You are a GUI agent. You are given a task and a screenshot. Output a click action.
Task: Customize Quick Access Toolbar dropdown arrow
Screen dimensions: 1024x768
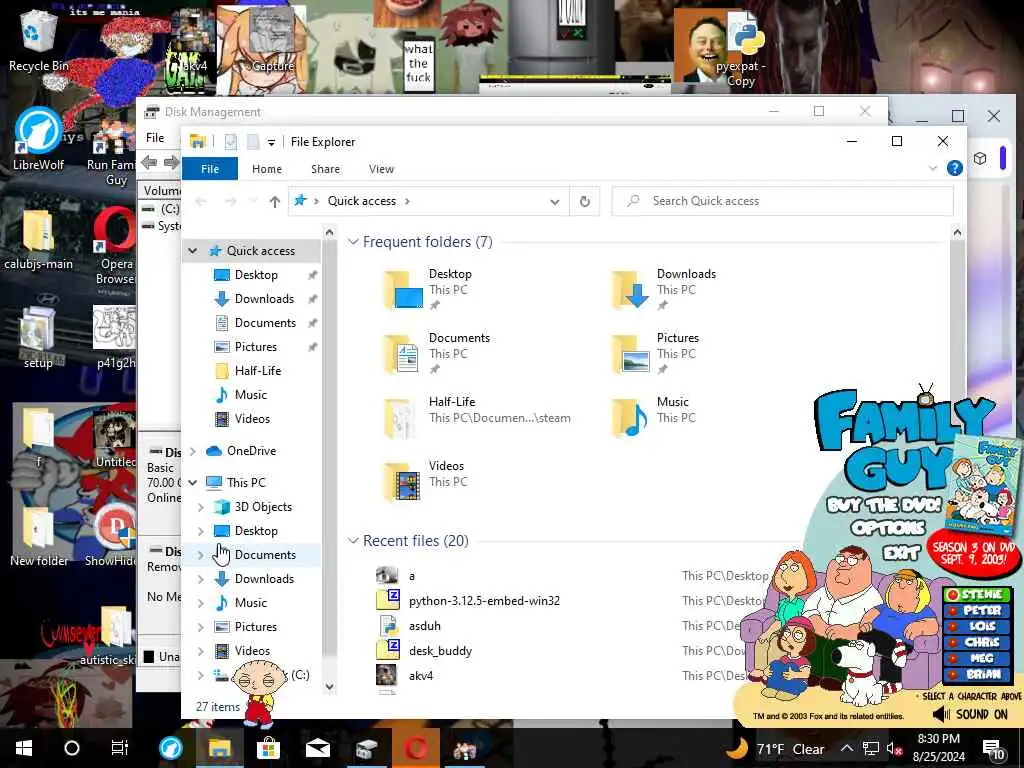271,142
